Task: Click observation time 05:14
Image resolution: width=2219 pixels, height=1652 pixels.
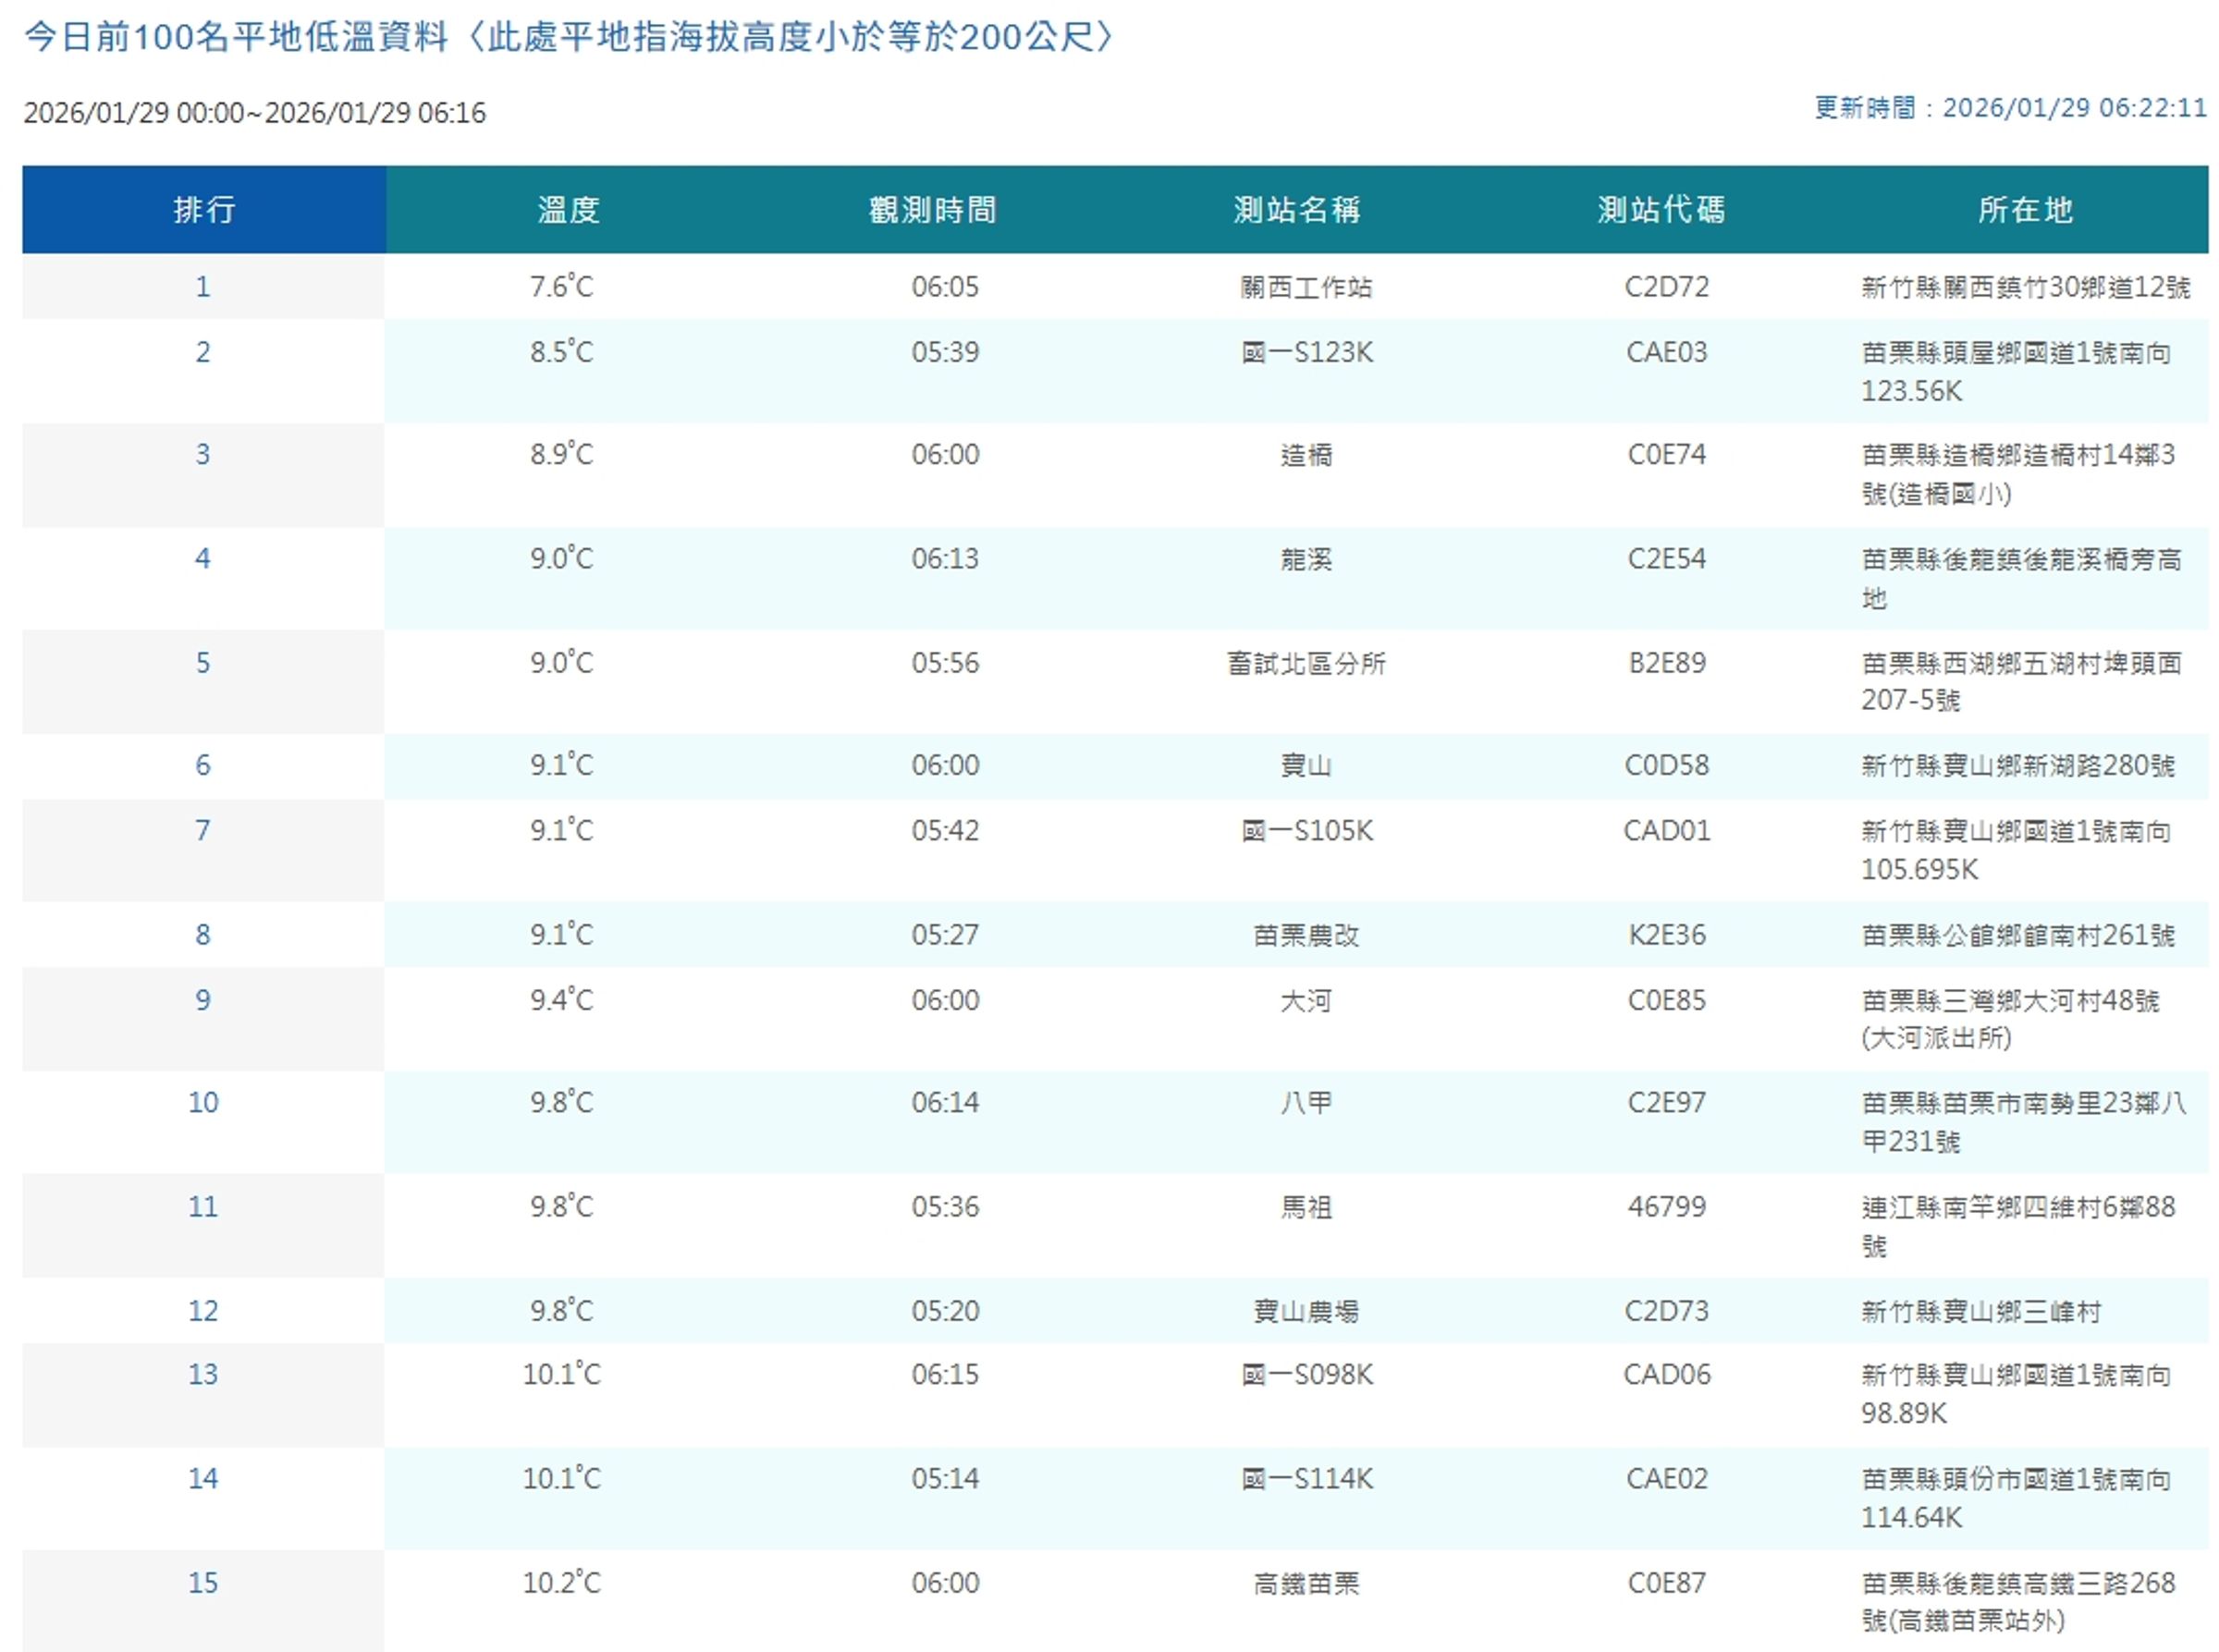Action: pyautogui.click(x=945, y=1479)
